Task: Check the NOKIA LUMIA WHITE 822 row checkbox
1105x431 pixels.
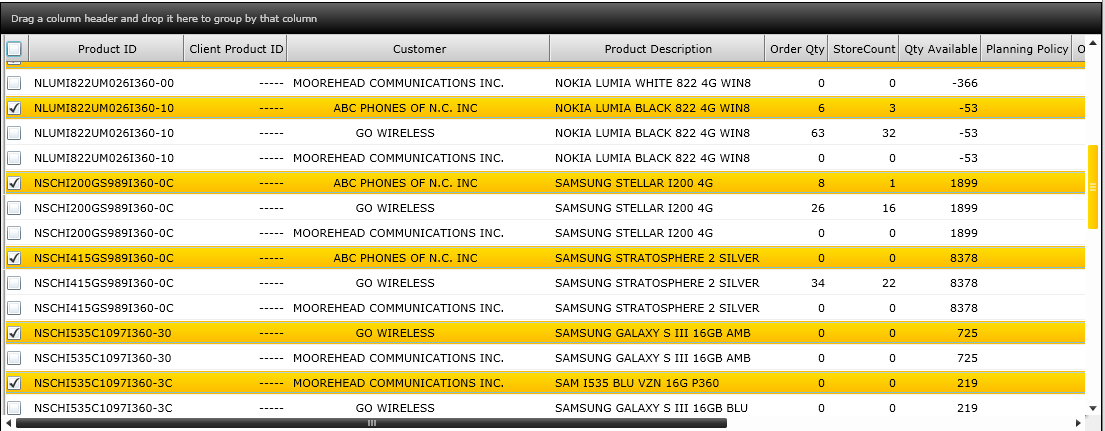Action: (14, 83)
